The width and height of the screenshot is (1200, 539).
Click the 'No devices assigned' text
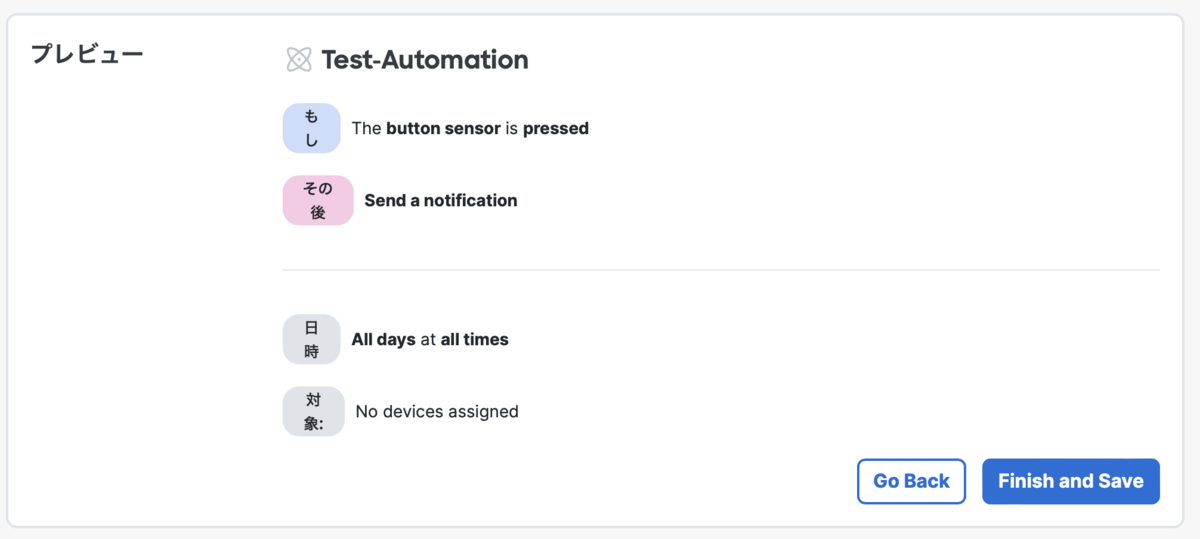[x=437, y=411]
